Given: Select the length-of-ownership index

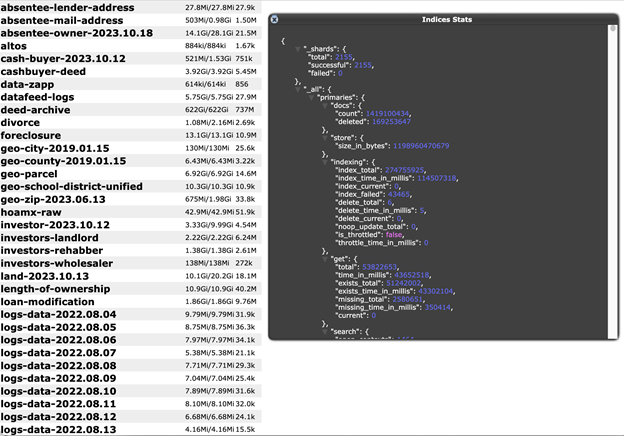Looking at the screenshot, I should point(131,288).
